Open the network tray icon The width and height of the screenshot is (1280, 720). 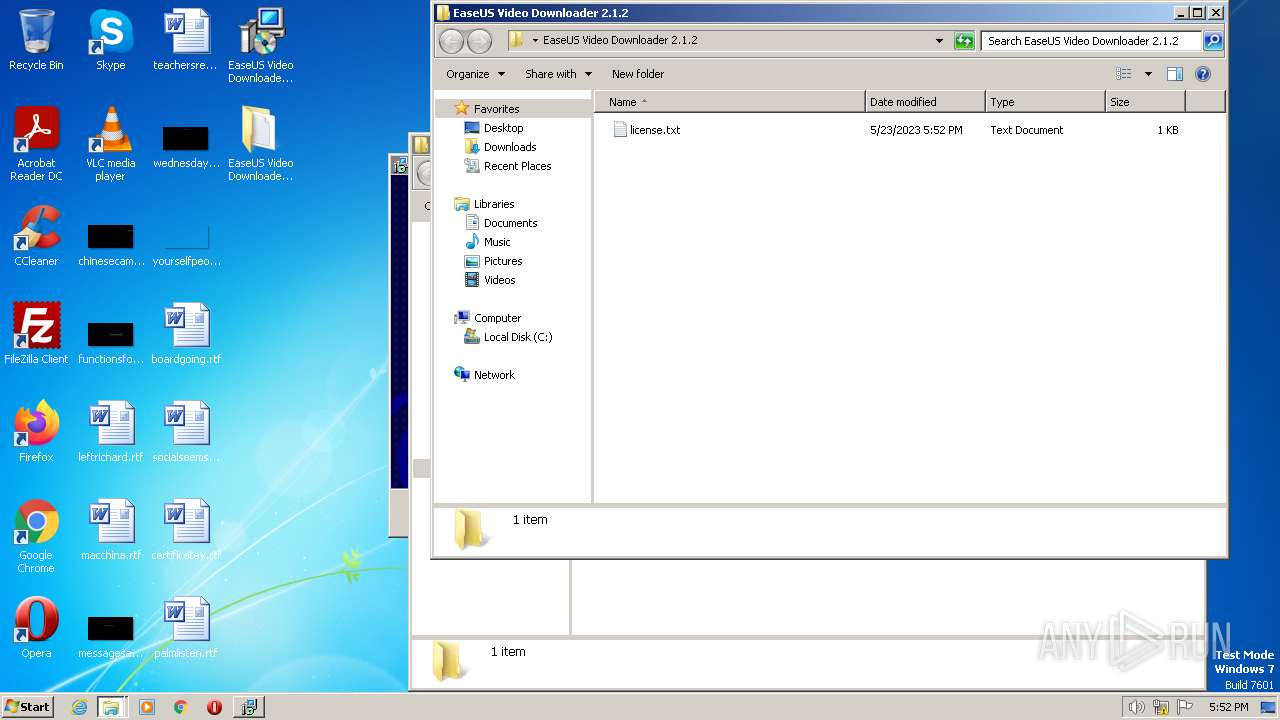tap(1161, 707)
